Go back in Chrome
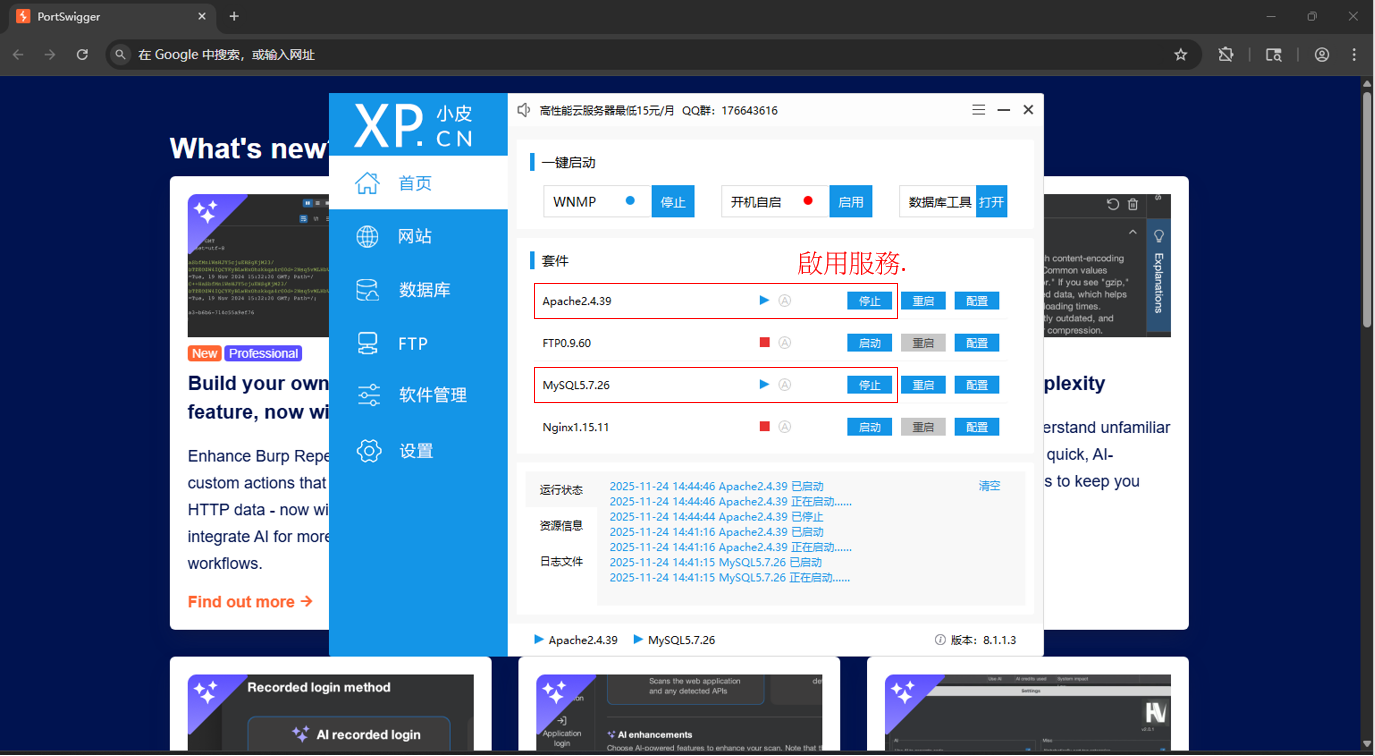 point(18,55)
